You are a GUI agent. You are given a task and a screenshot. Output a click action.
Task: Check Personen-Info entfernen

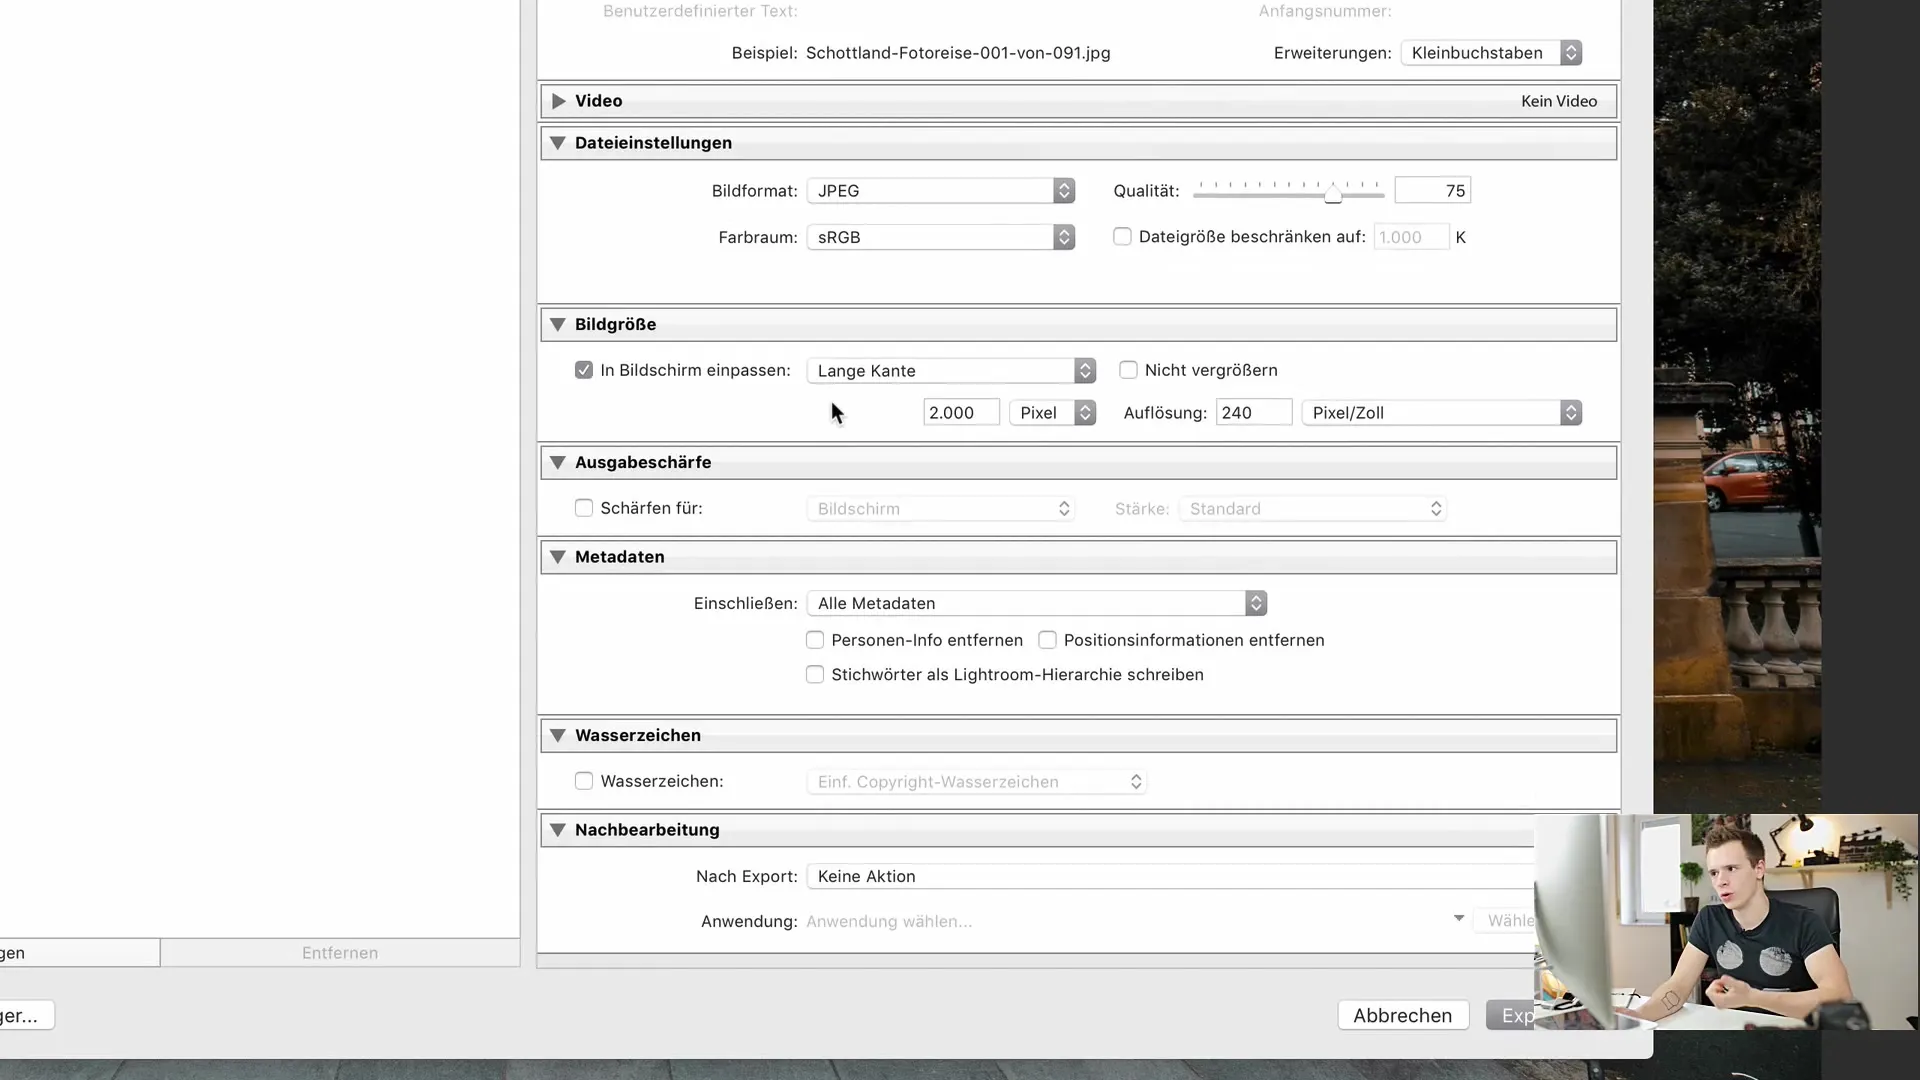click(x=815, y=640)
